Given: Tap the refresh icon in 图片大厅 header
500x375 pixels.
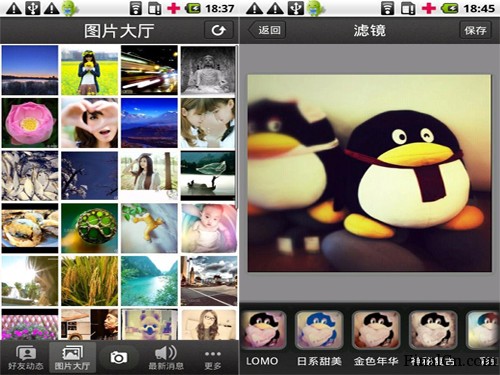Looking at the screenshot, I should tap(218, 30).
